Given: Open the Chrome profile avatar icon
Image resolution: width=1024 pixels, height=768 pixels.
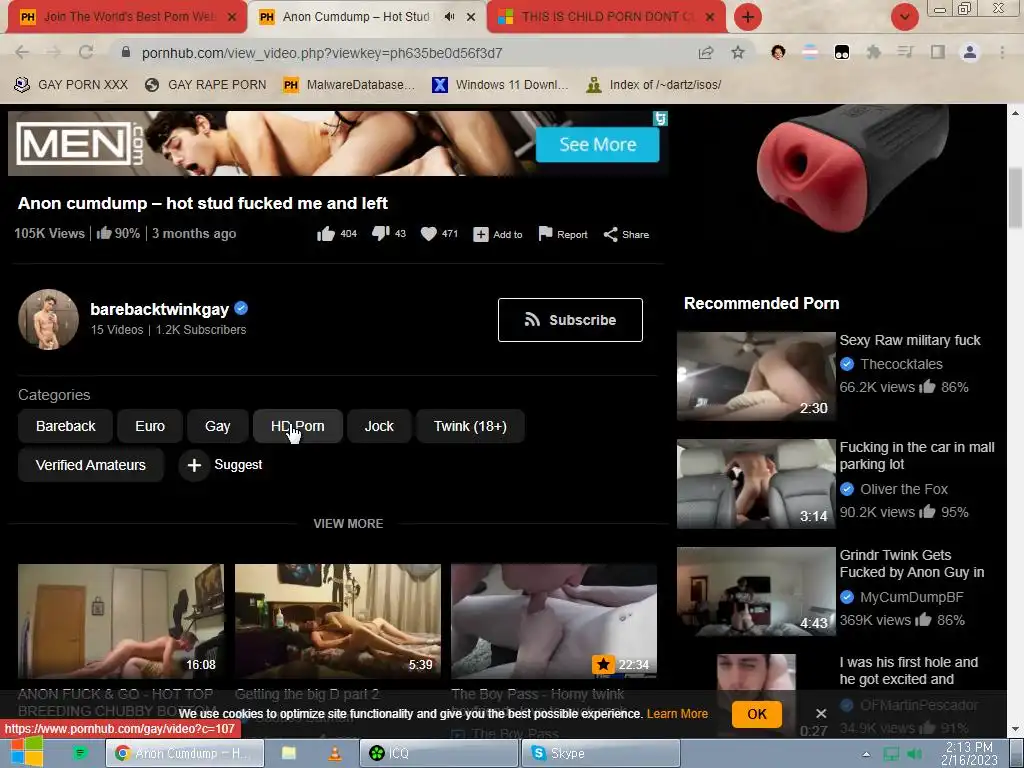Looking at the screenshot, I should click(970, 52).
